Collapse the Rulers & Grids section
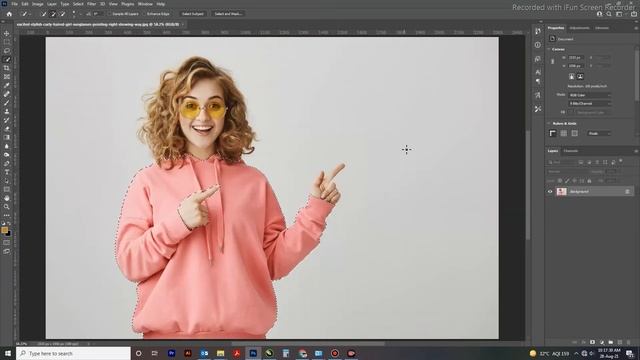The image size is (640, 360). pos(549,123)
